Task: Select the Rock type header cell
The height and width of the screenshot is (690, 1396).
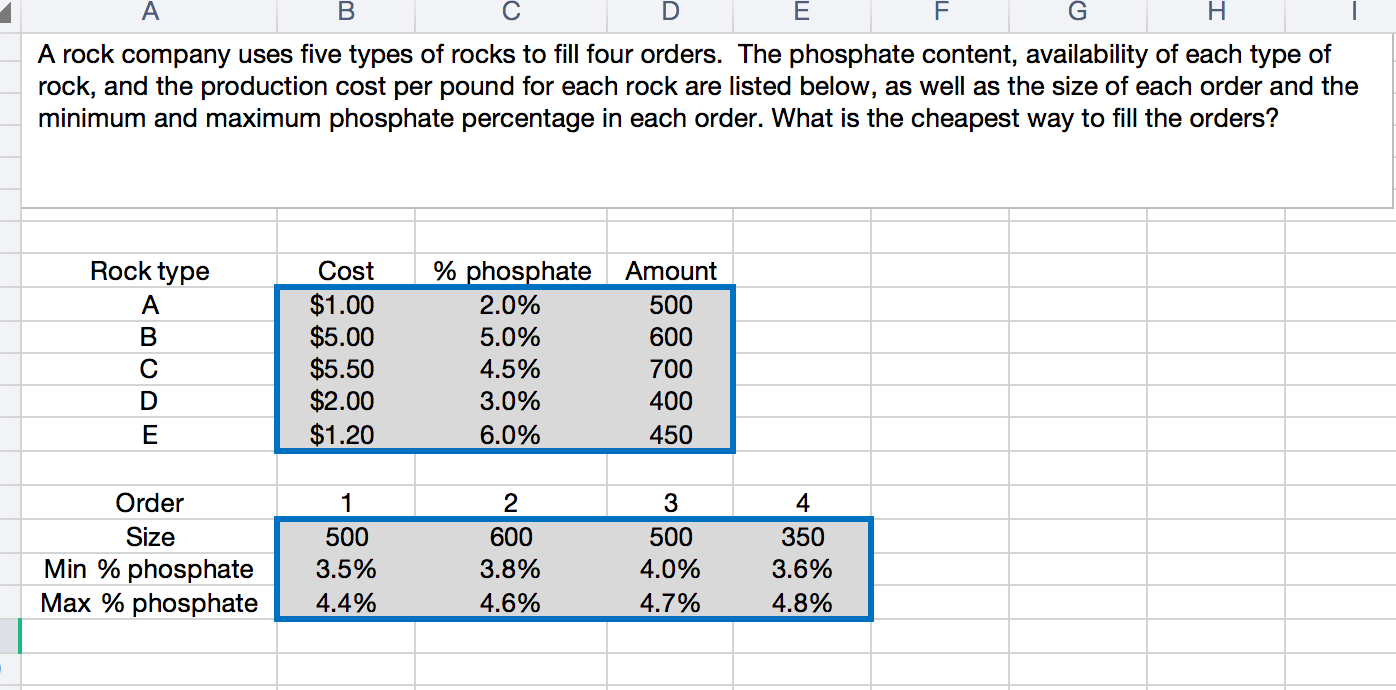Action: click(x=149, y=271)
